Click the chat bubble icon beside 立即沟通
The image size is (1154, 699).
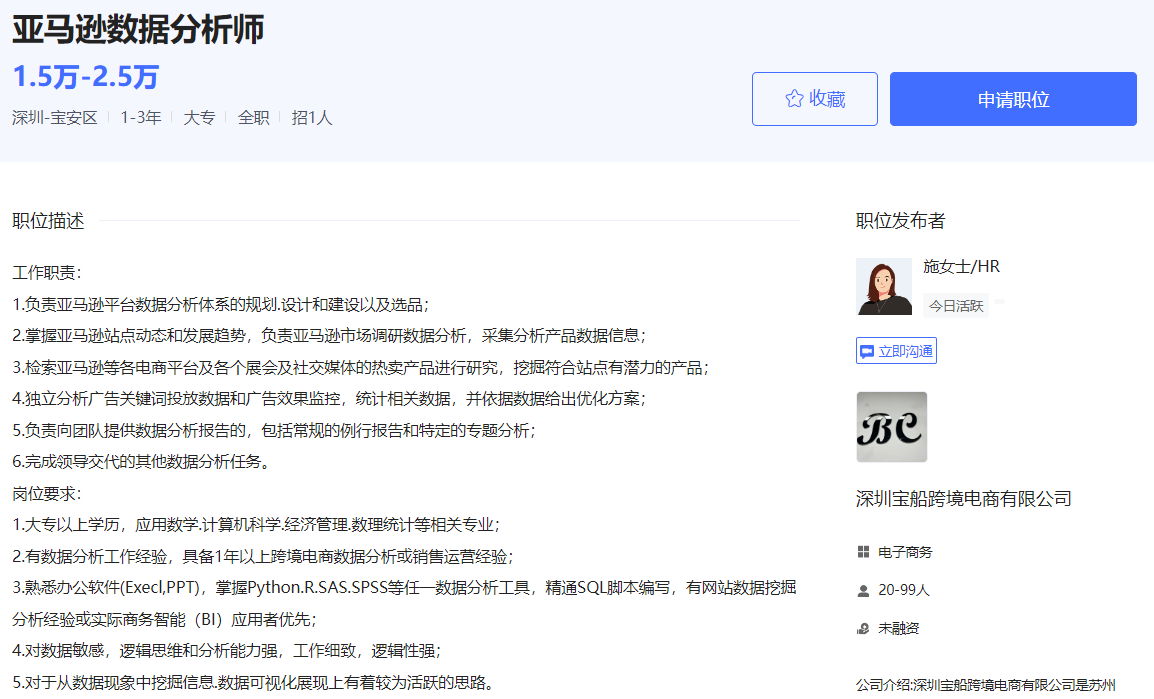867,352
